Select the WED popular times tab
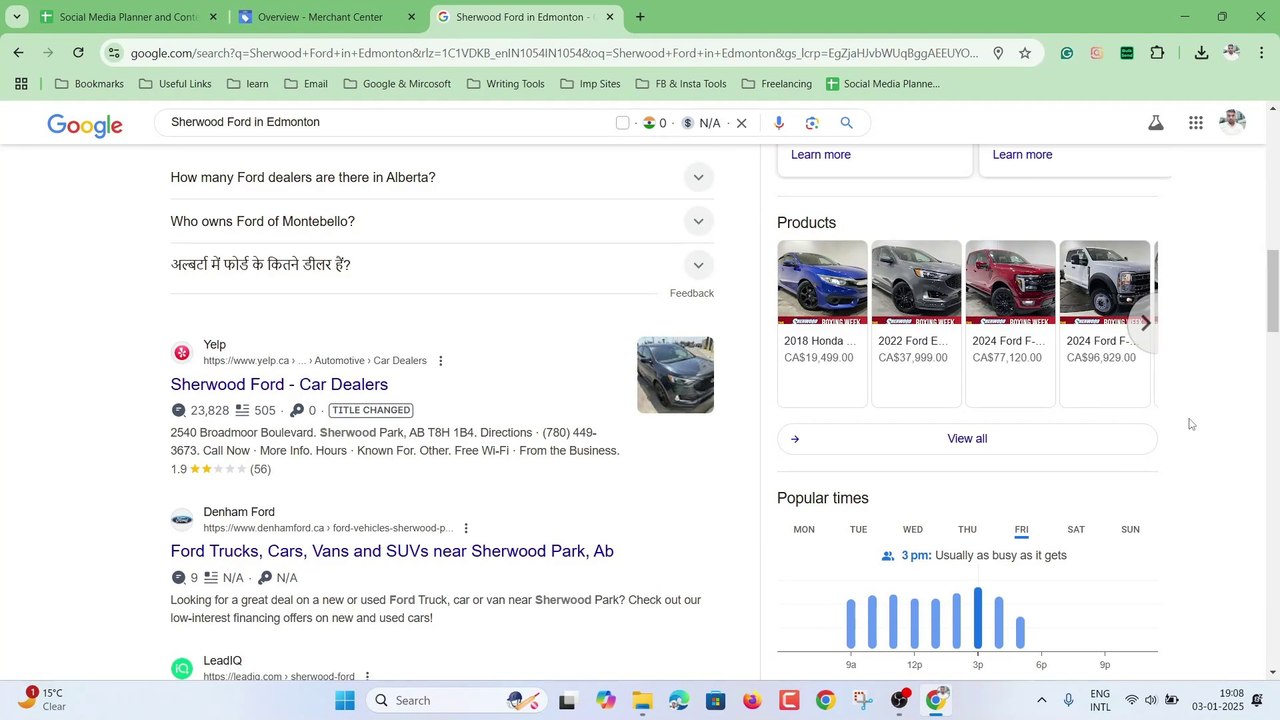The width and height of the screenshot is (1280, 720). pos(913,529)
